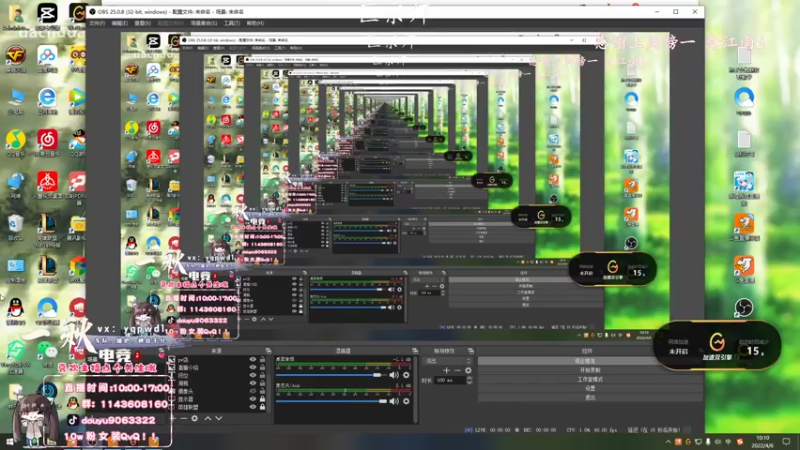Show hidden tray icons chevron on taskbar
The image size is (800, 450).
(668, 442)
